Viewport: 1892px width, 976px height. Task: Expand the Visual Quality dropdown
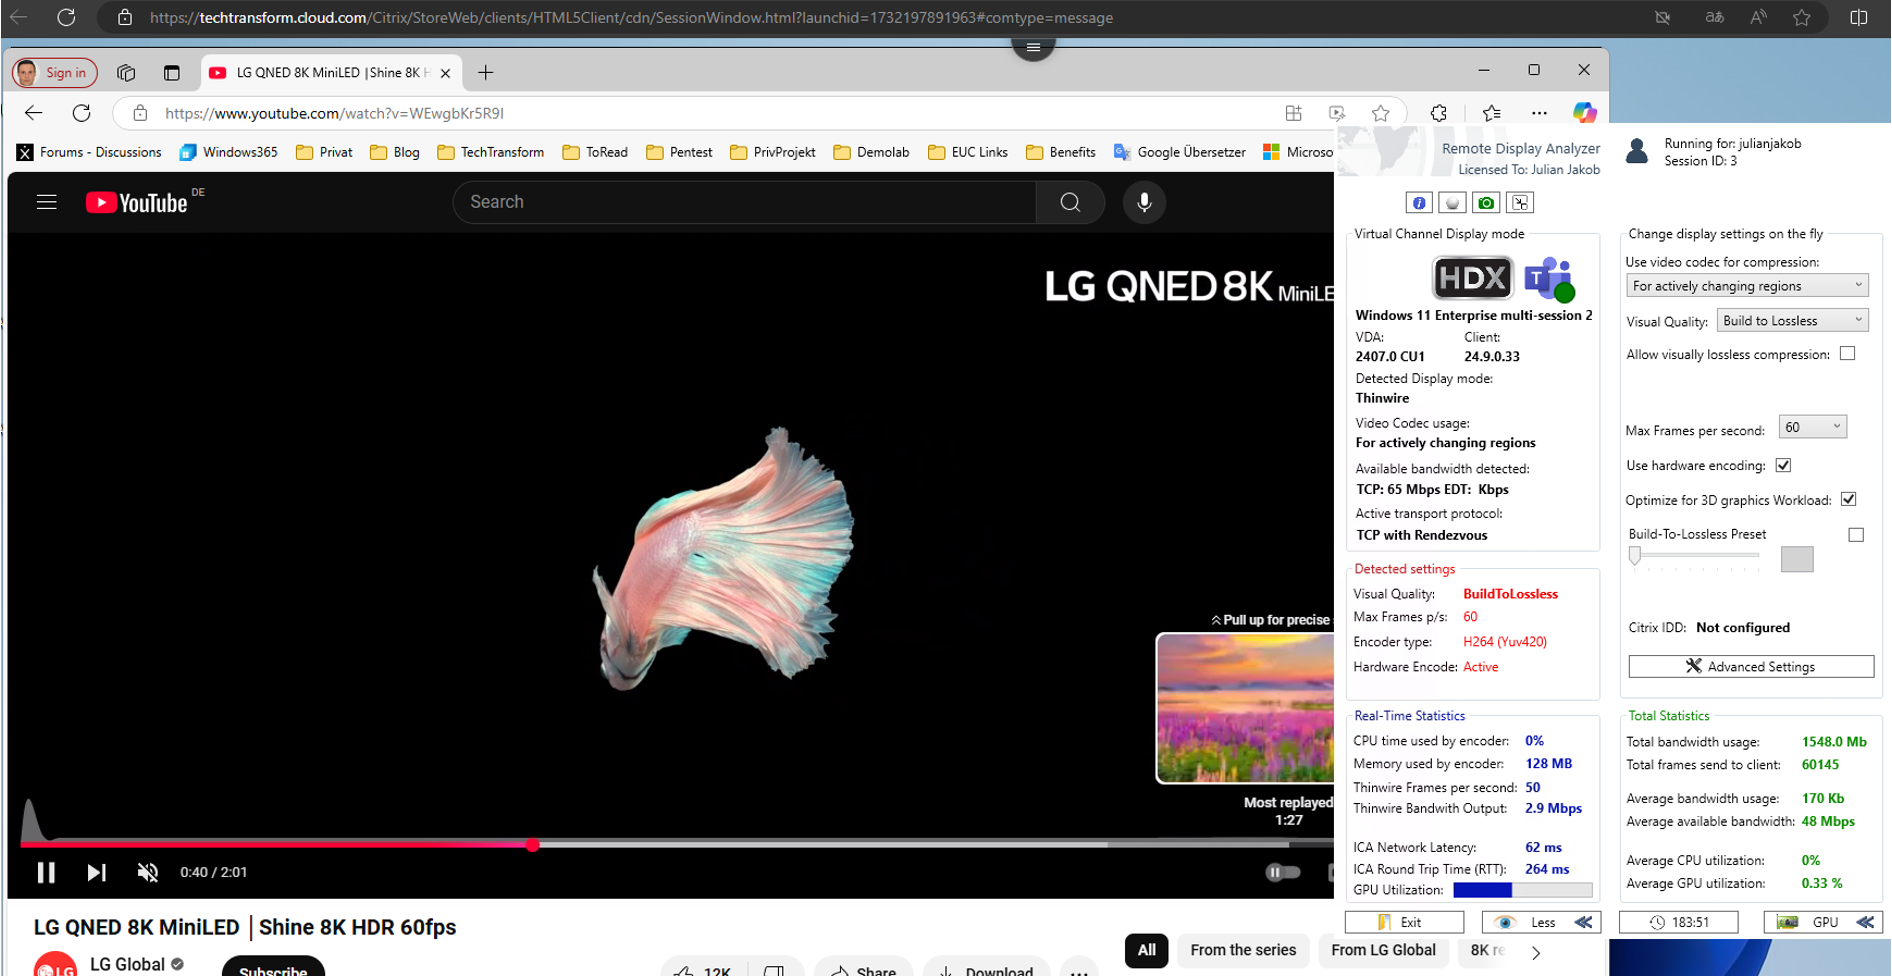pos(1792,321)
